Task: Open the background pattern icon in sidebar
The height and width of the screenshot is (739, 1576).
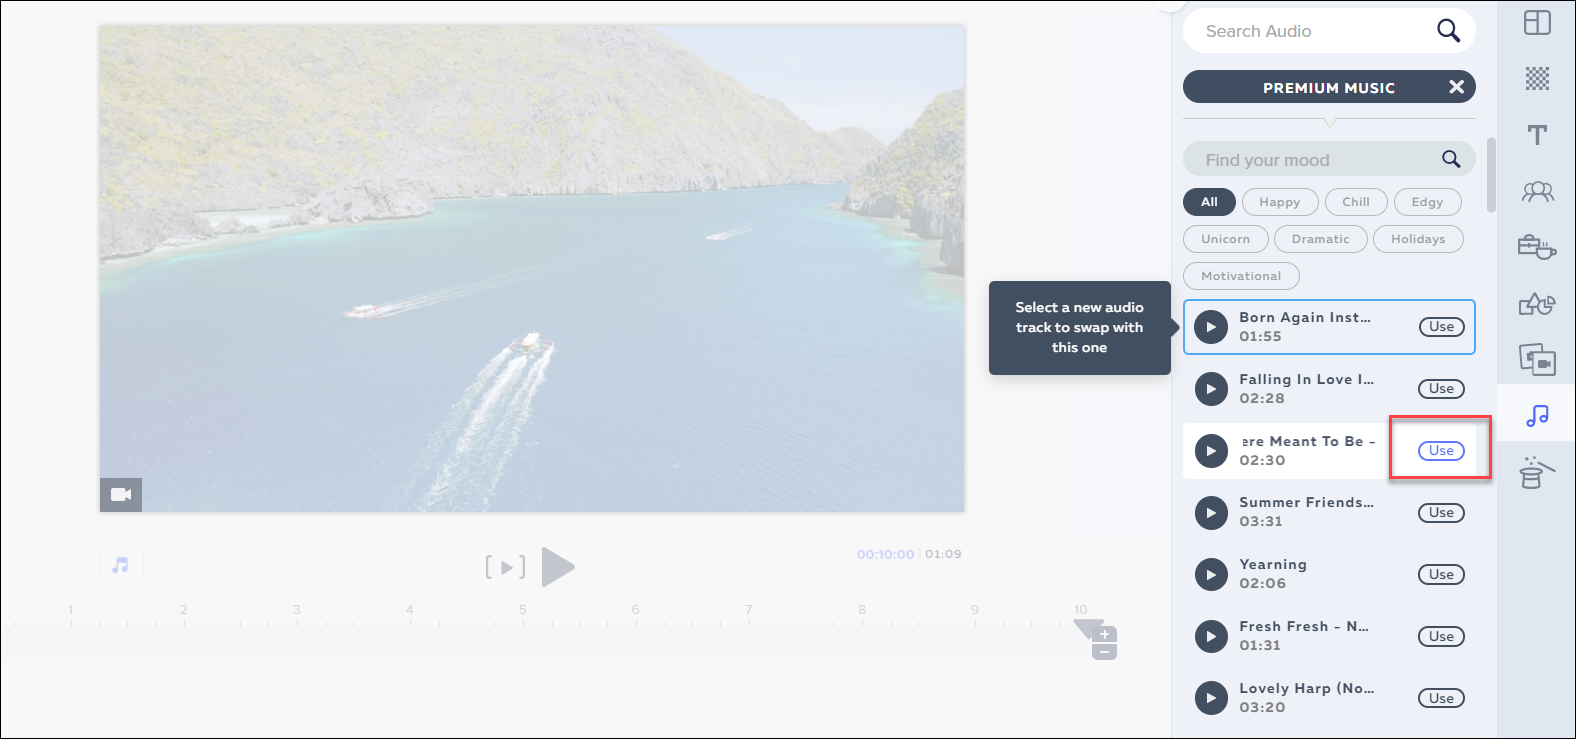Action: (1537, 78)
